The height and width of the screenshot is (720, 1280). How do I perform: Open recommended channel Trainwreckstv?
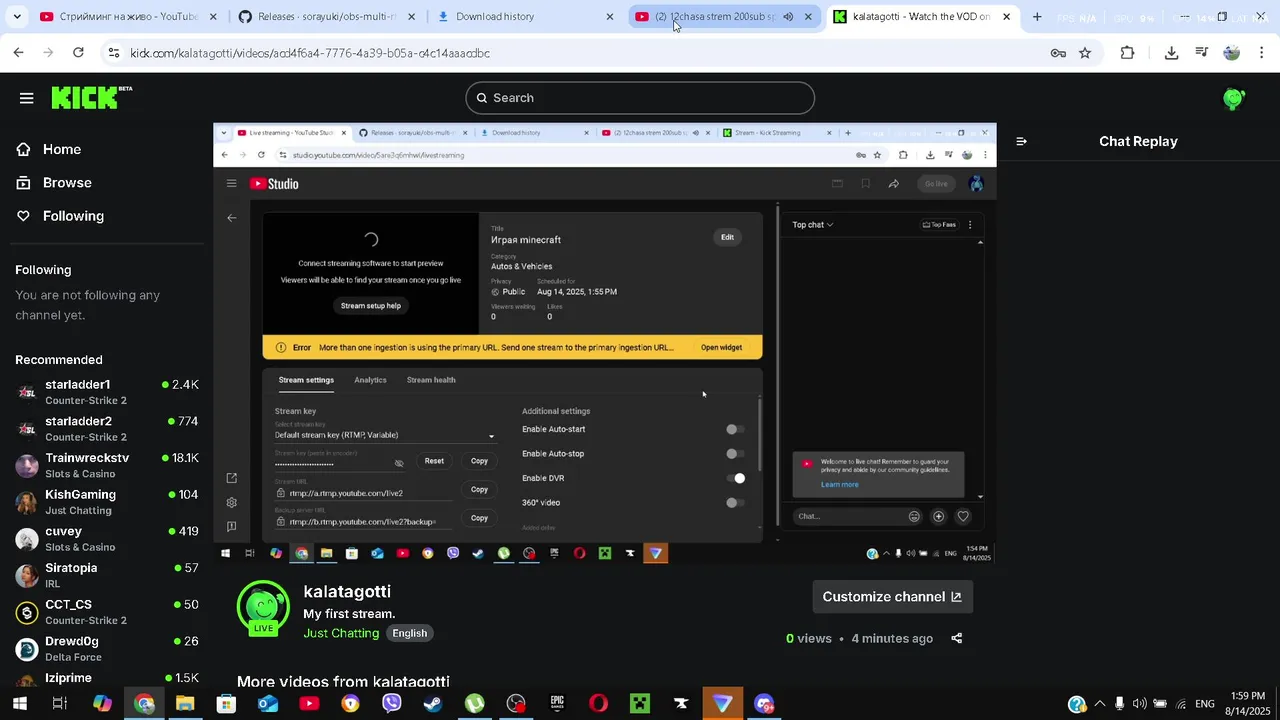(x=106, y=465)
